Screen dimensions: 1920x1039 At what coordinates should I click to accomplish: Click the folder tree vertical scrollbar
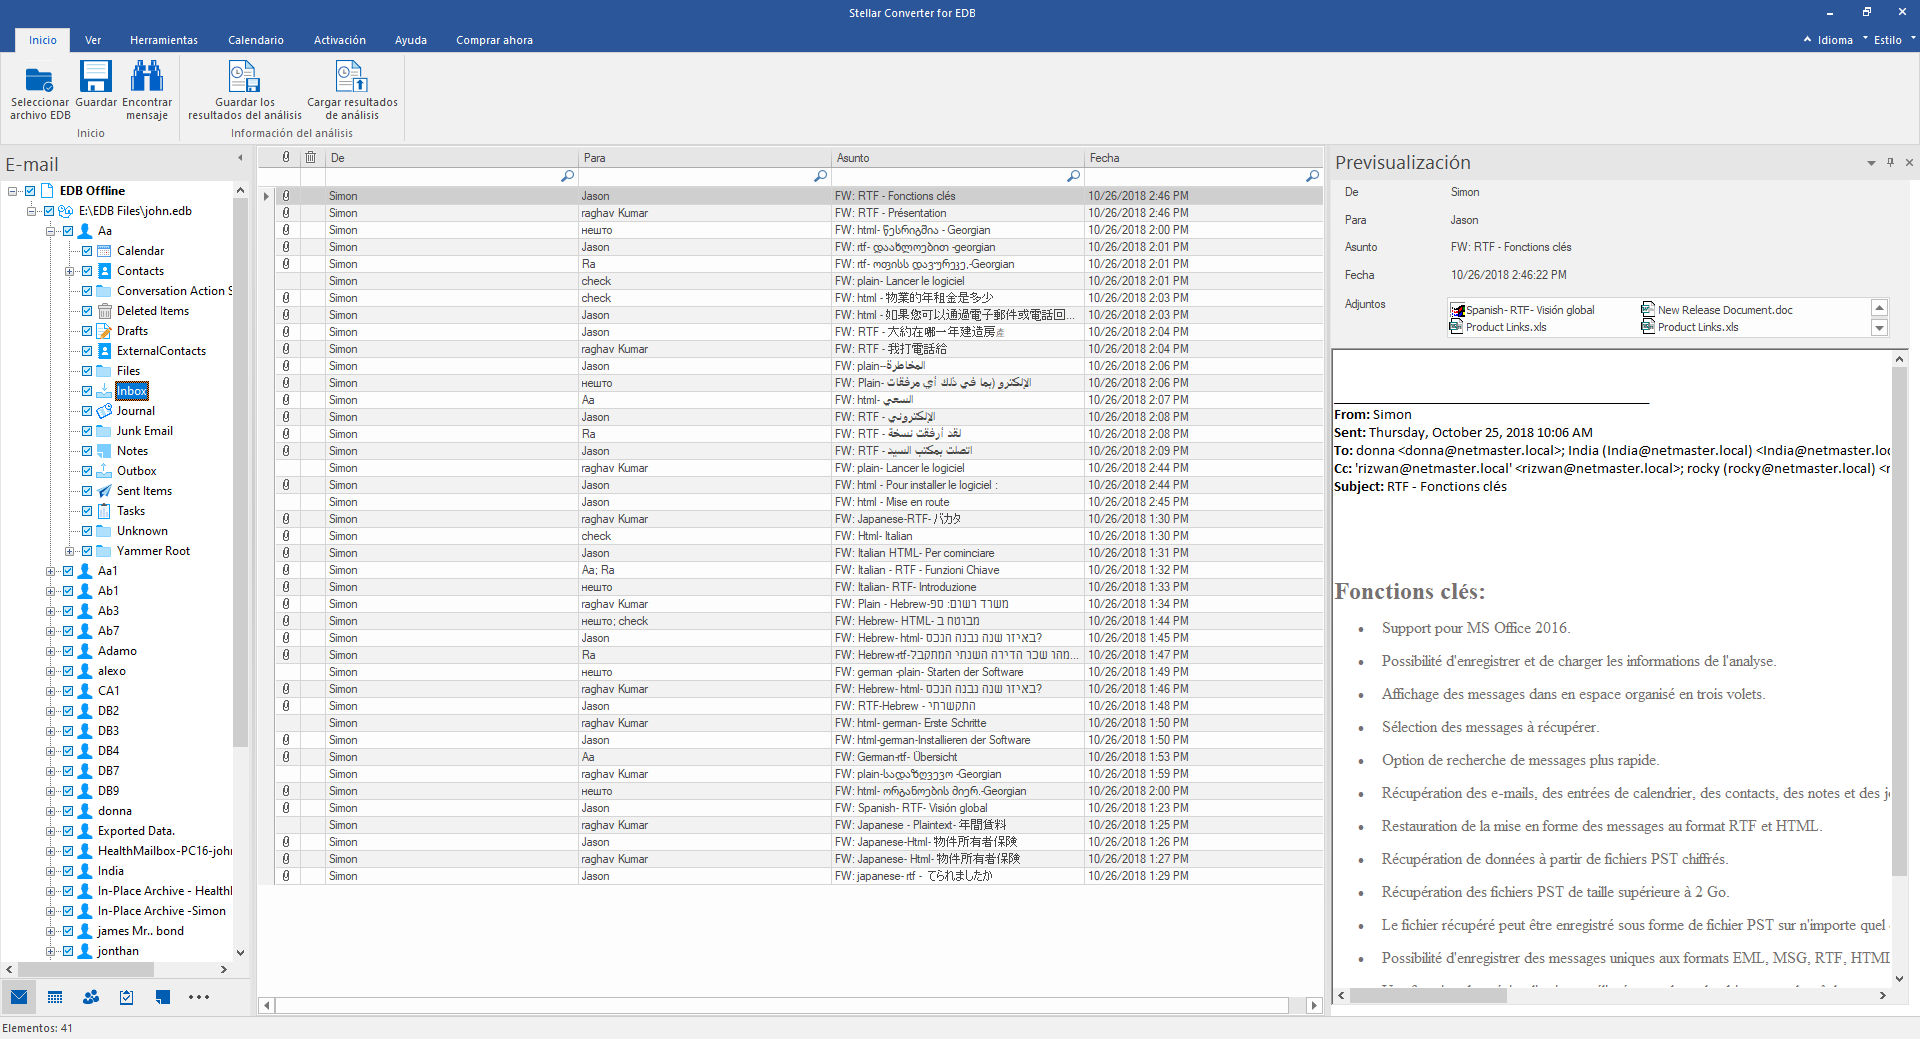[240, 470]
